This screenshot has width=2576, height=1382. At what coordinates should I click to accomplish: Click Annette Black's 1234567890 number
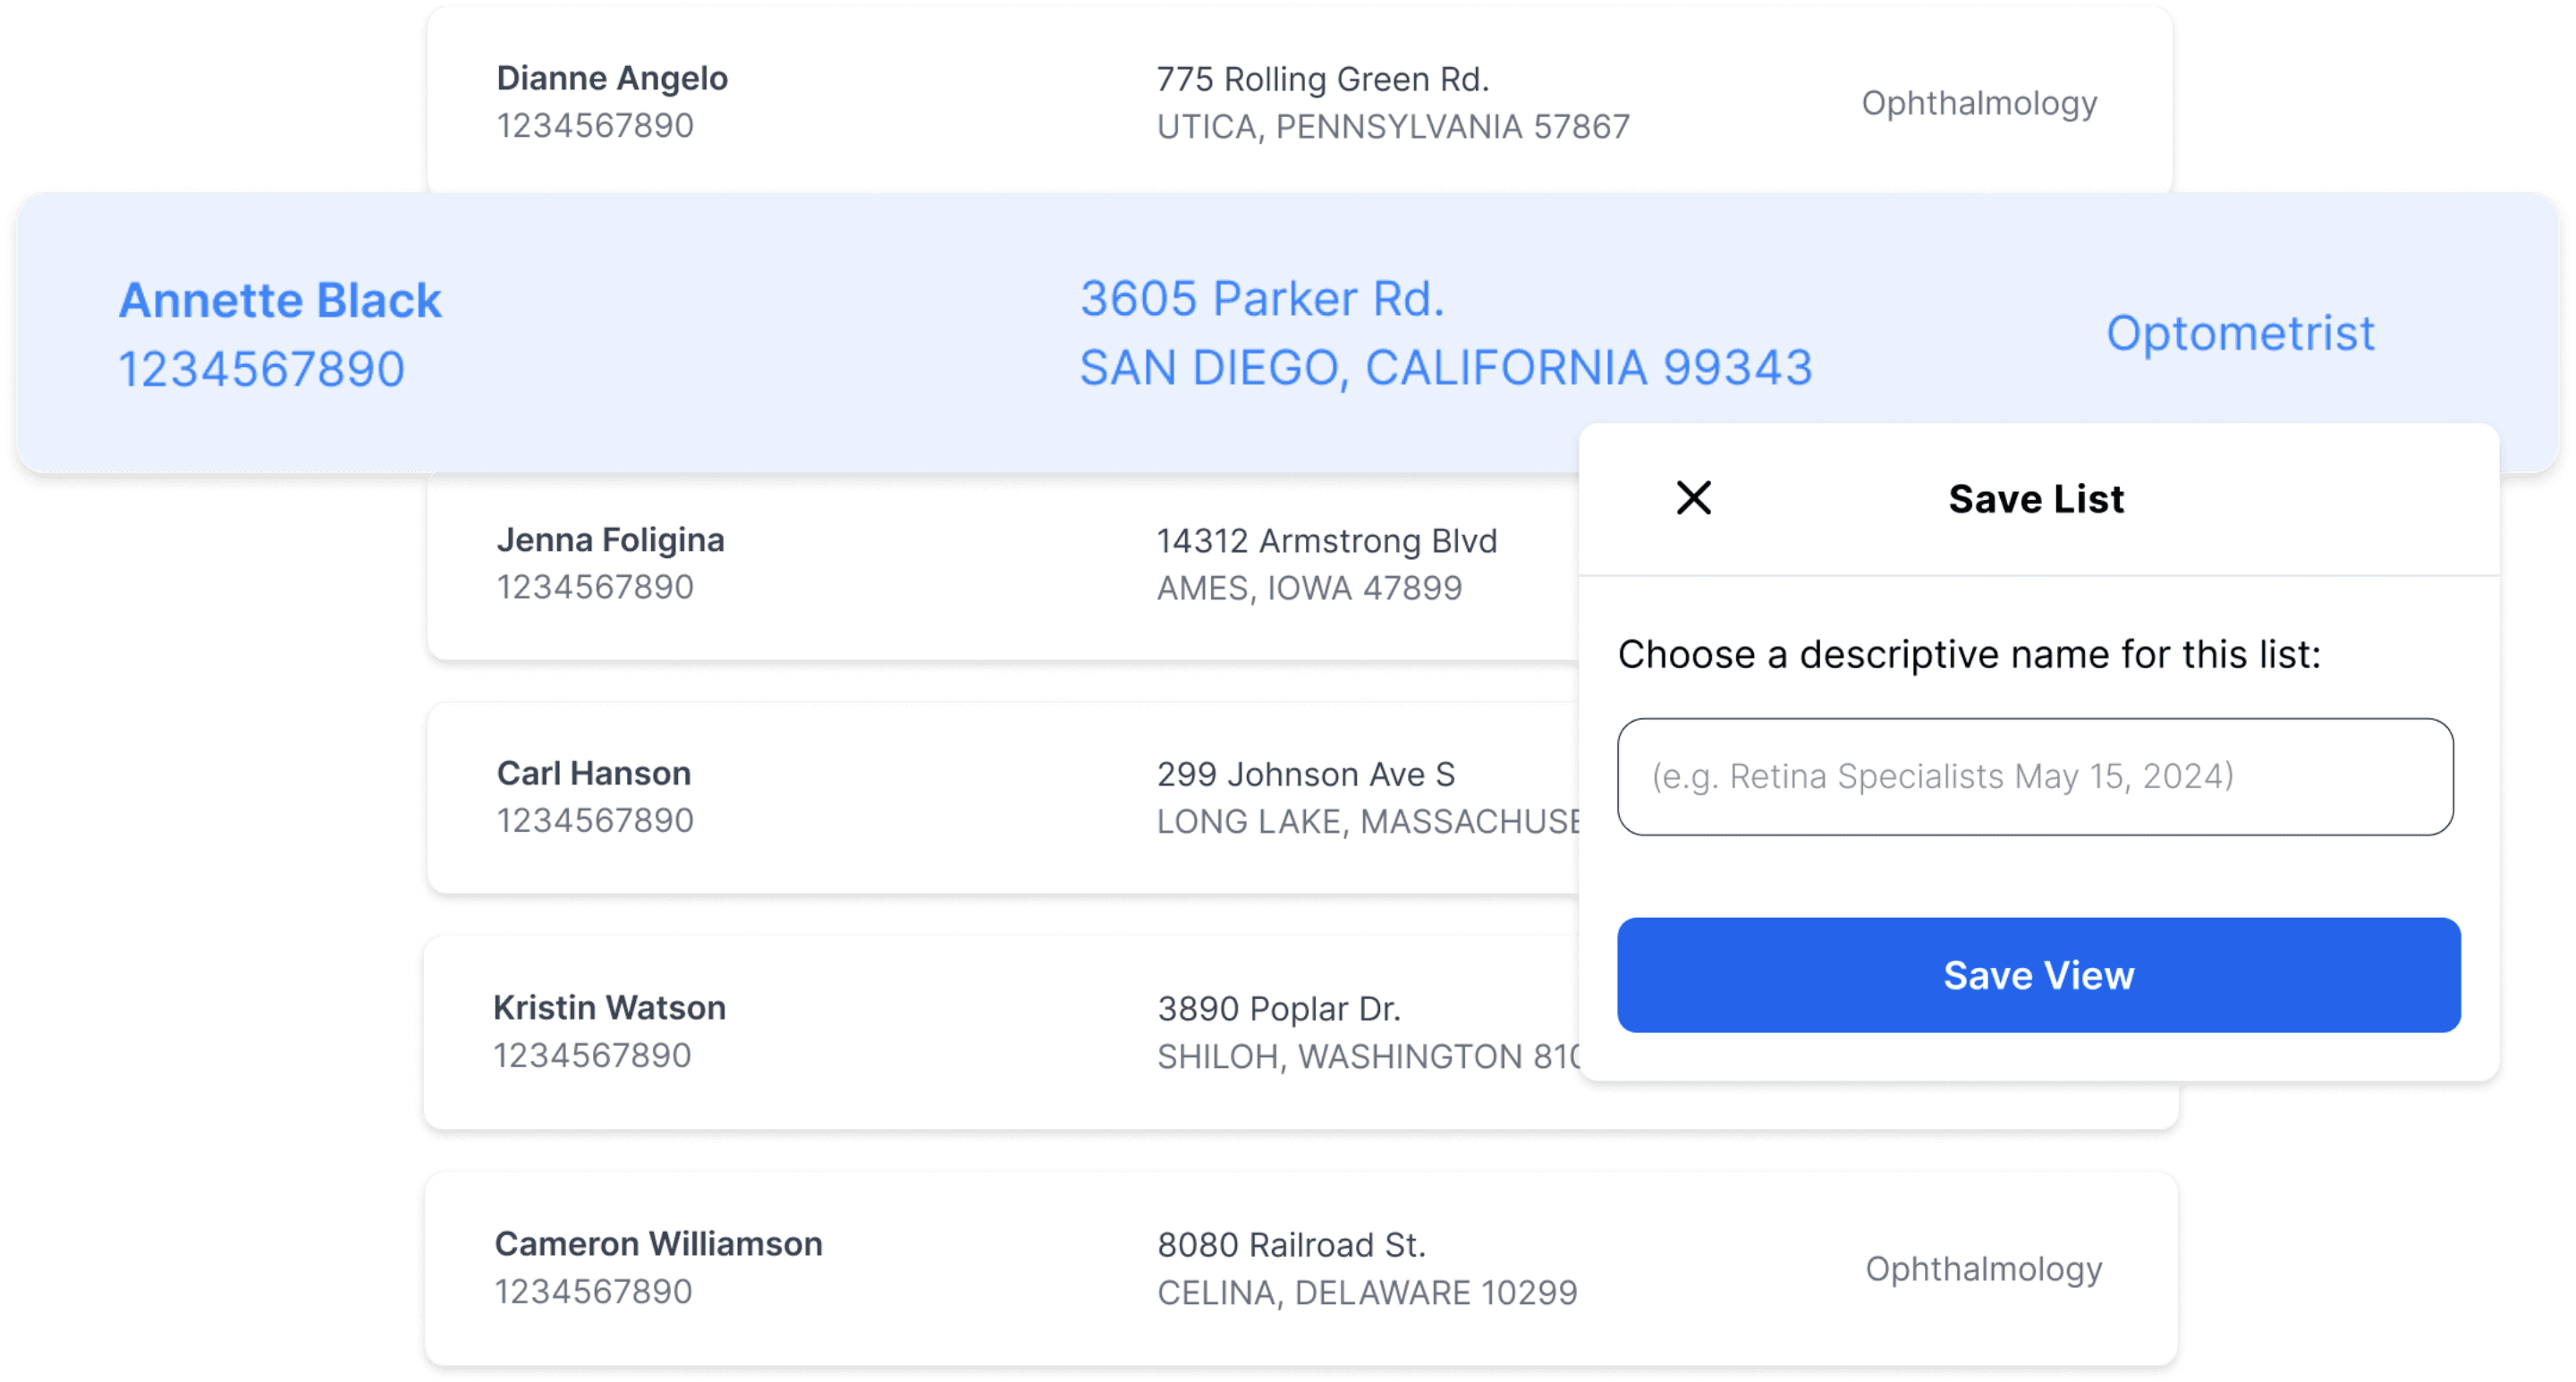coord(261,369)
